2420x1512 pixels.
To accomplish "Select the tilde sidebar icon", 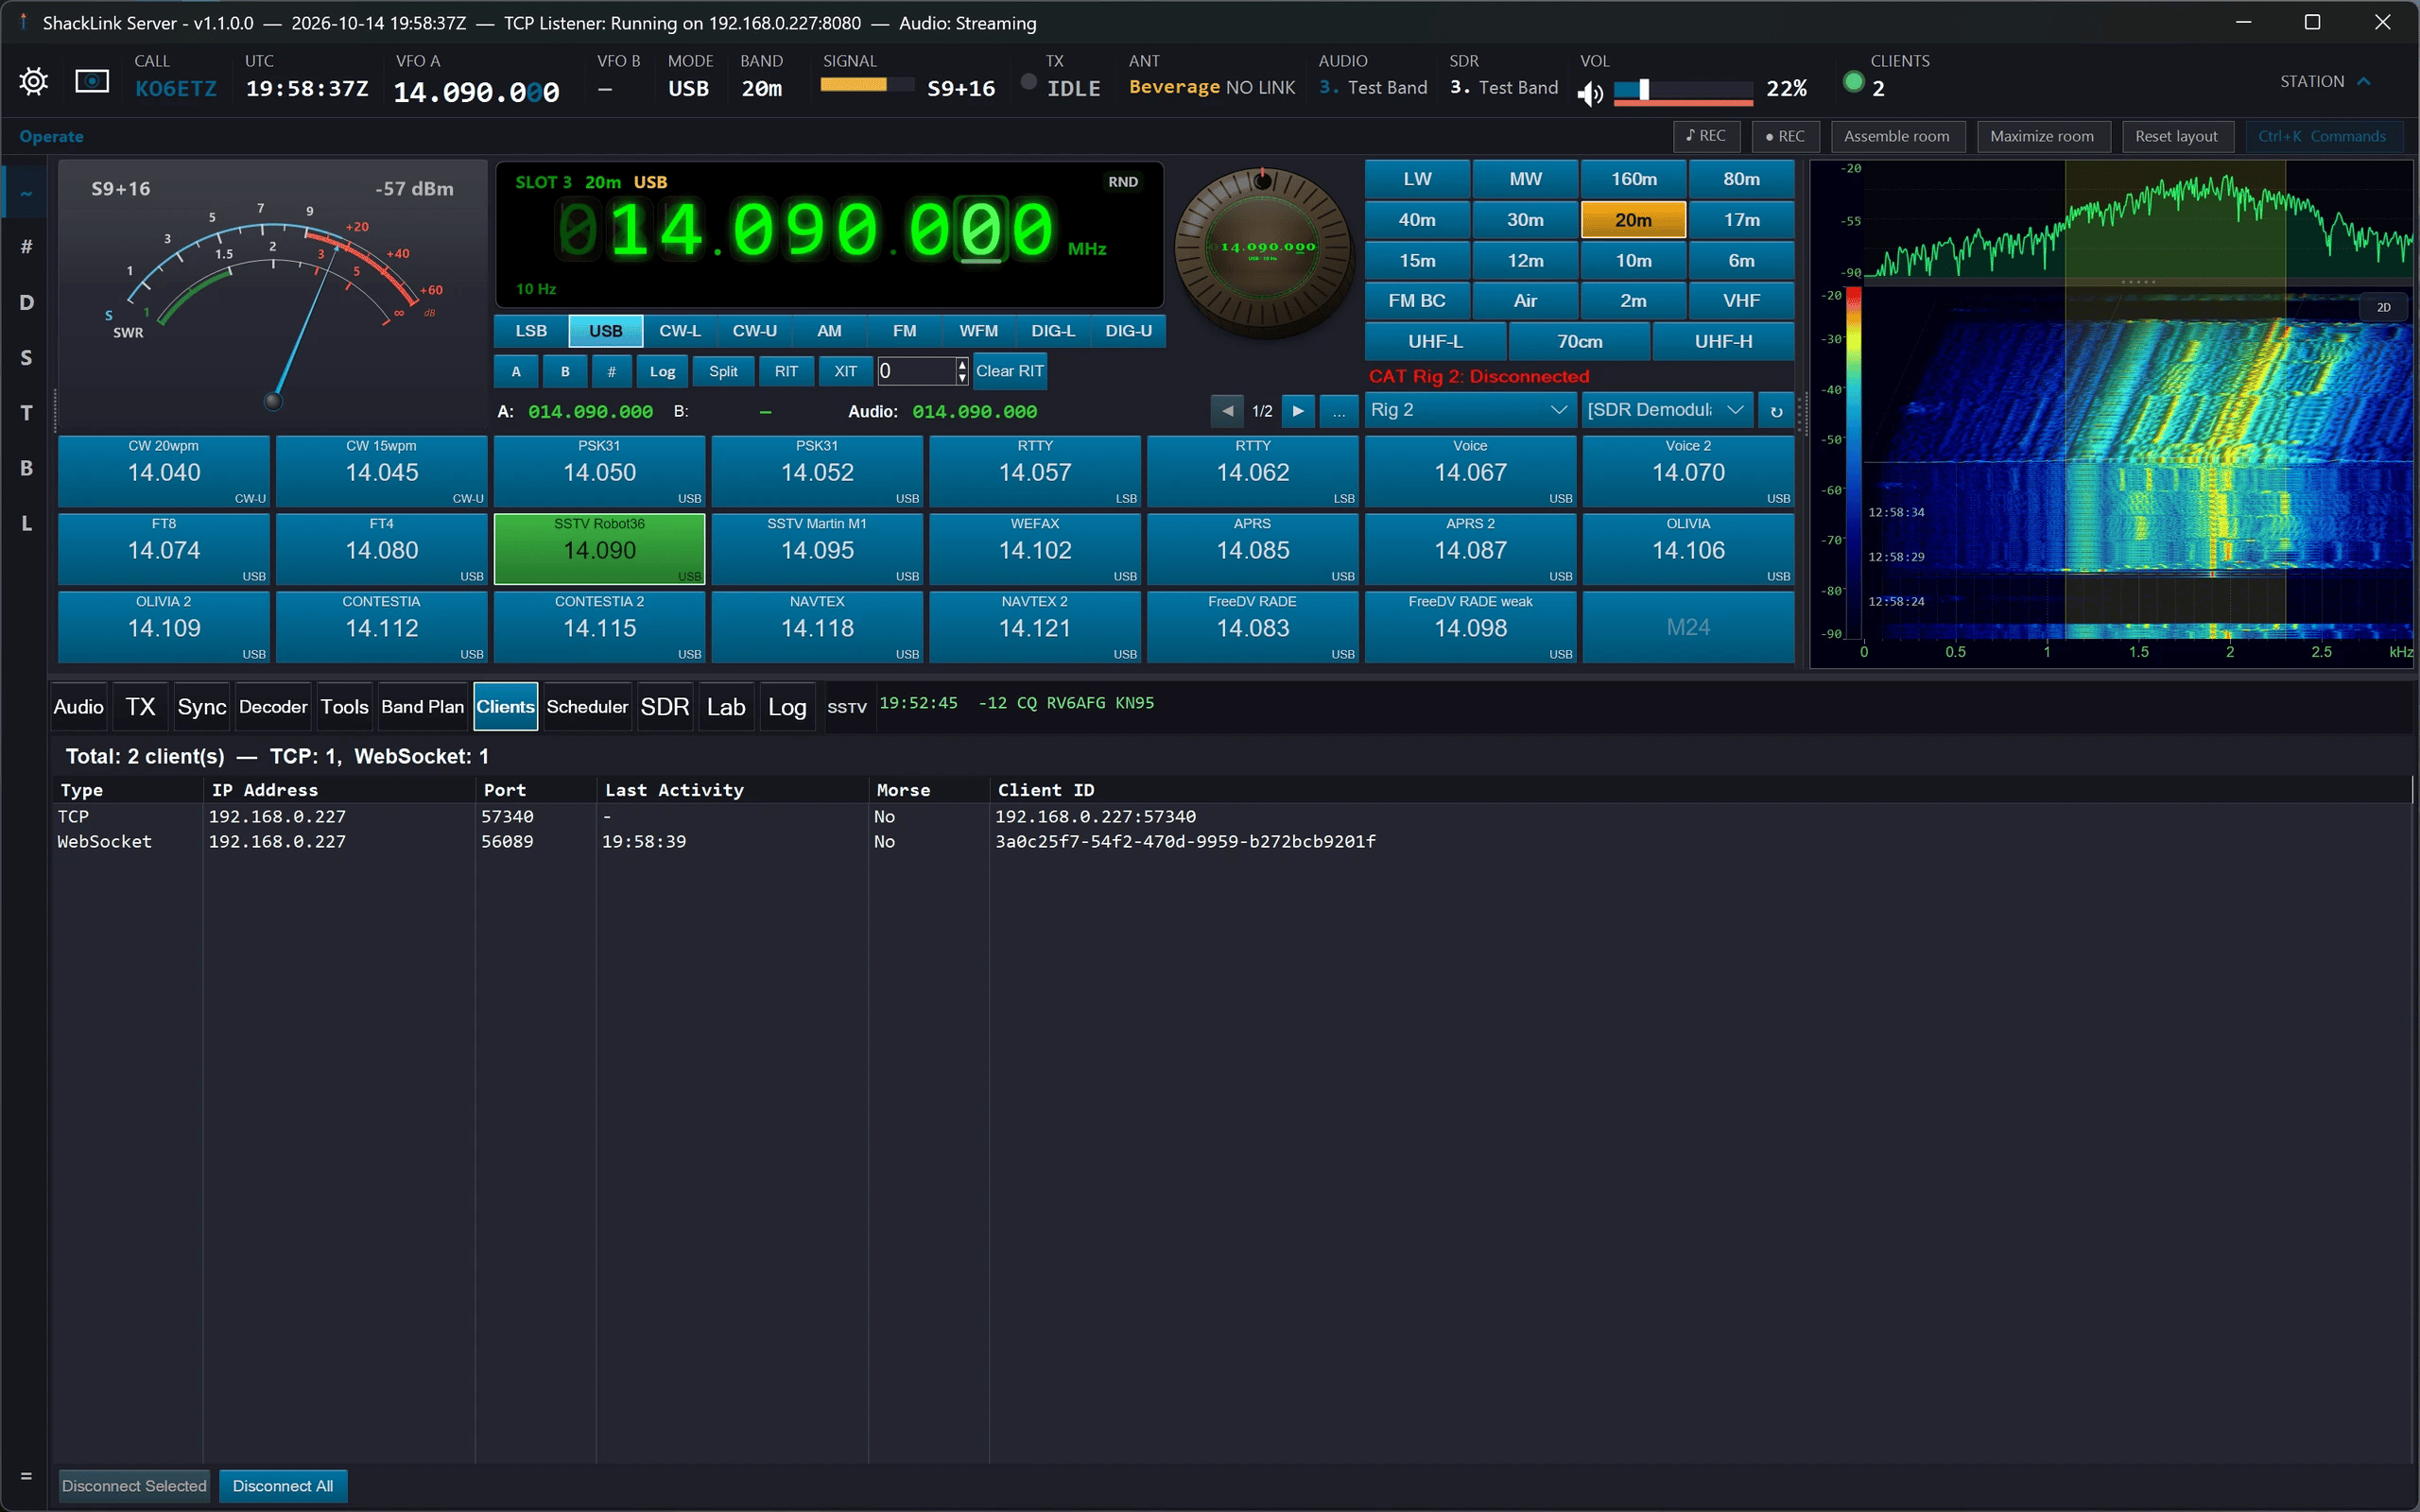I will (x=26, y=193).
